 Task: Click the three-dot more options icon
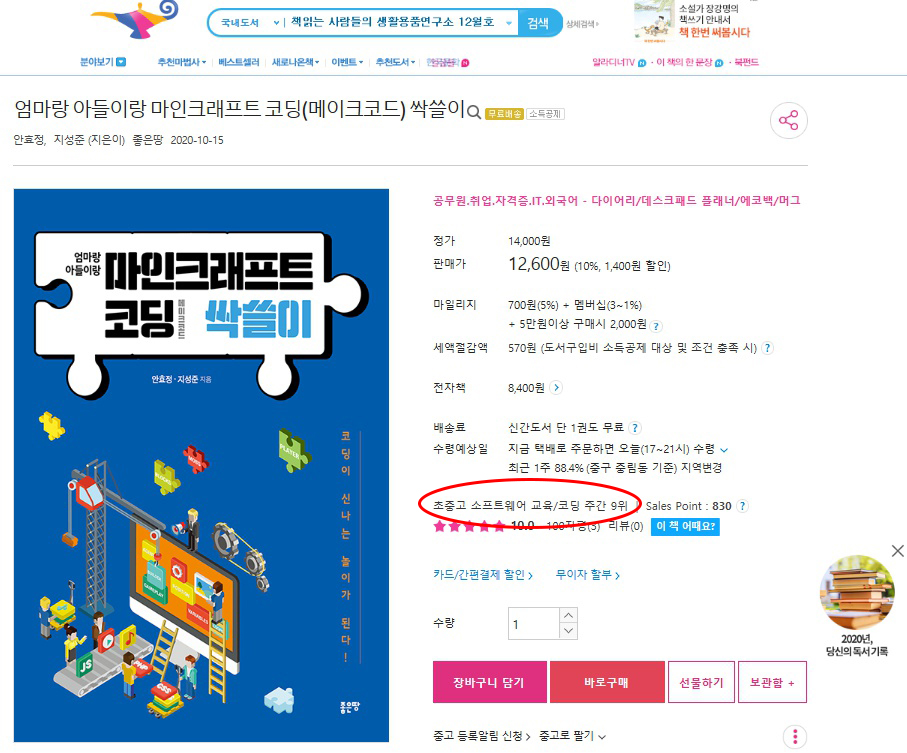tap(795, 736)
